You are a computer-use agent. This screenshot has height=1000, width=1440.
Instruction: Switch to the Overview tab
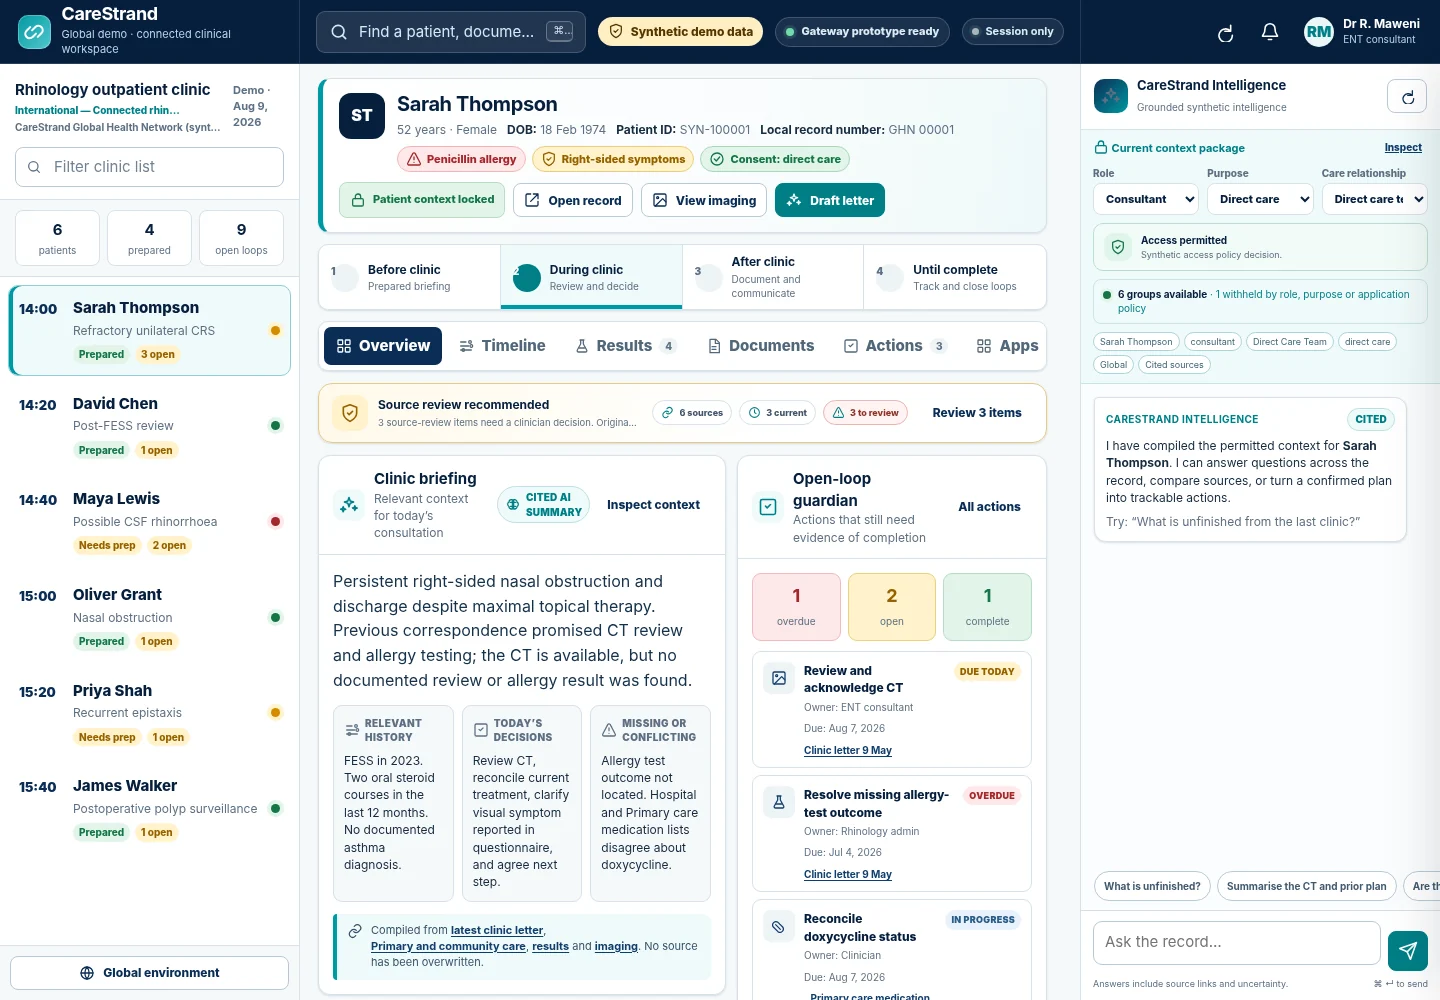tap(383, 346)
